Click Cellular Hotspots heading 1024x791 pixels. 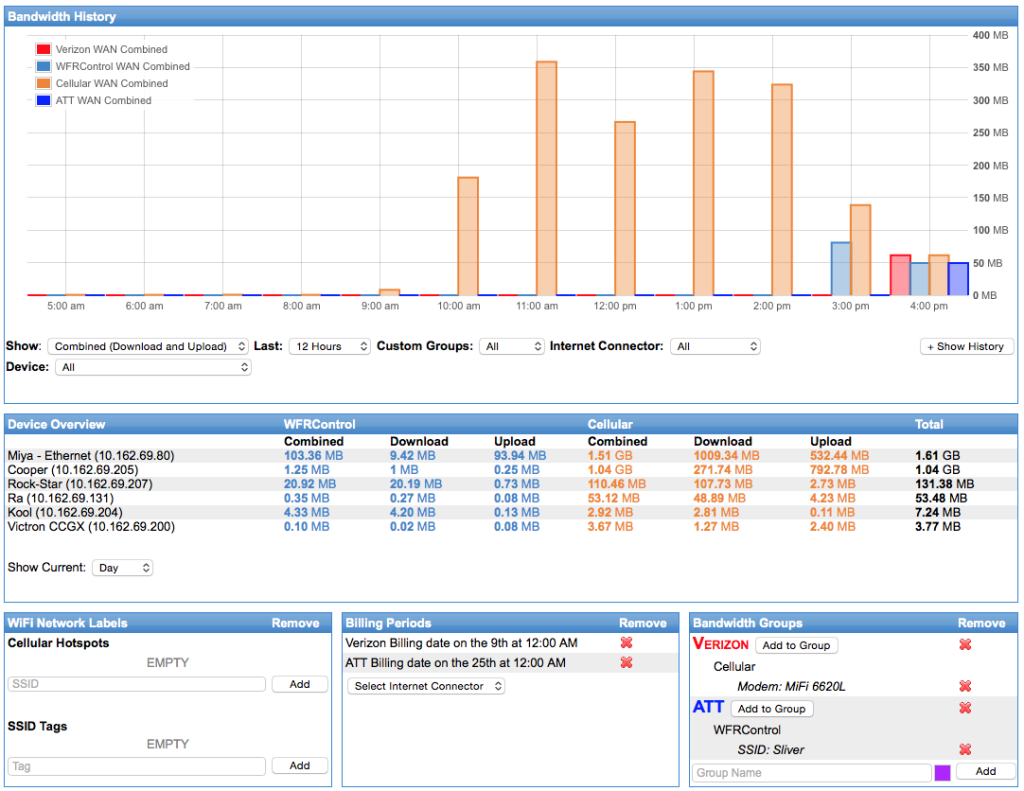tap(58, 643)
